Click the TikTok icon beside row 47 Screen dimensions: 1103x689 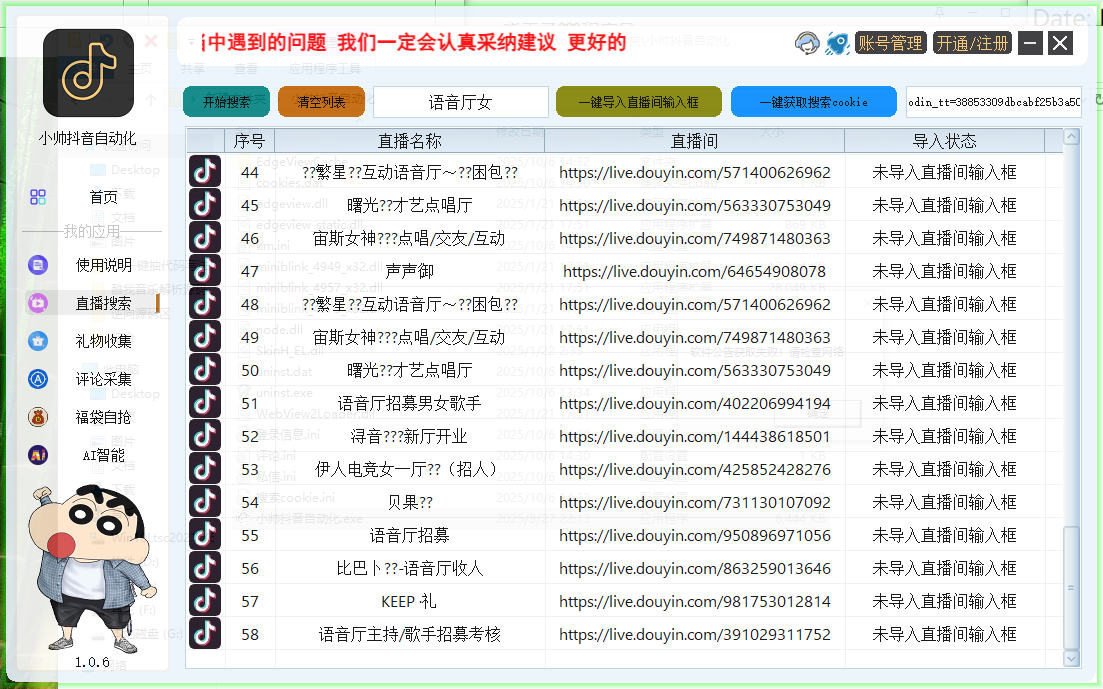[x=204, y=270]
